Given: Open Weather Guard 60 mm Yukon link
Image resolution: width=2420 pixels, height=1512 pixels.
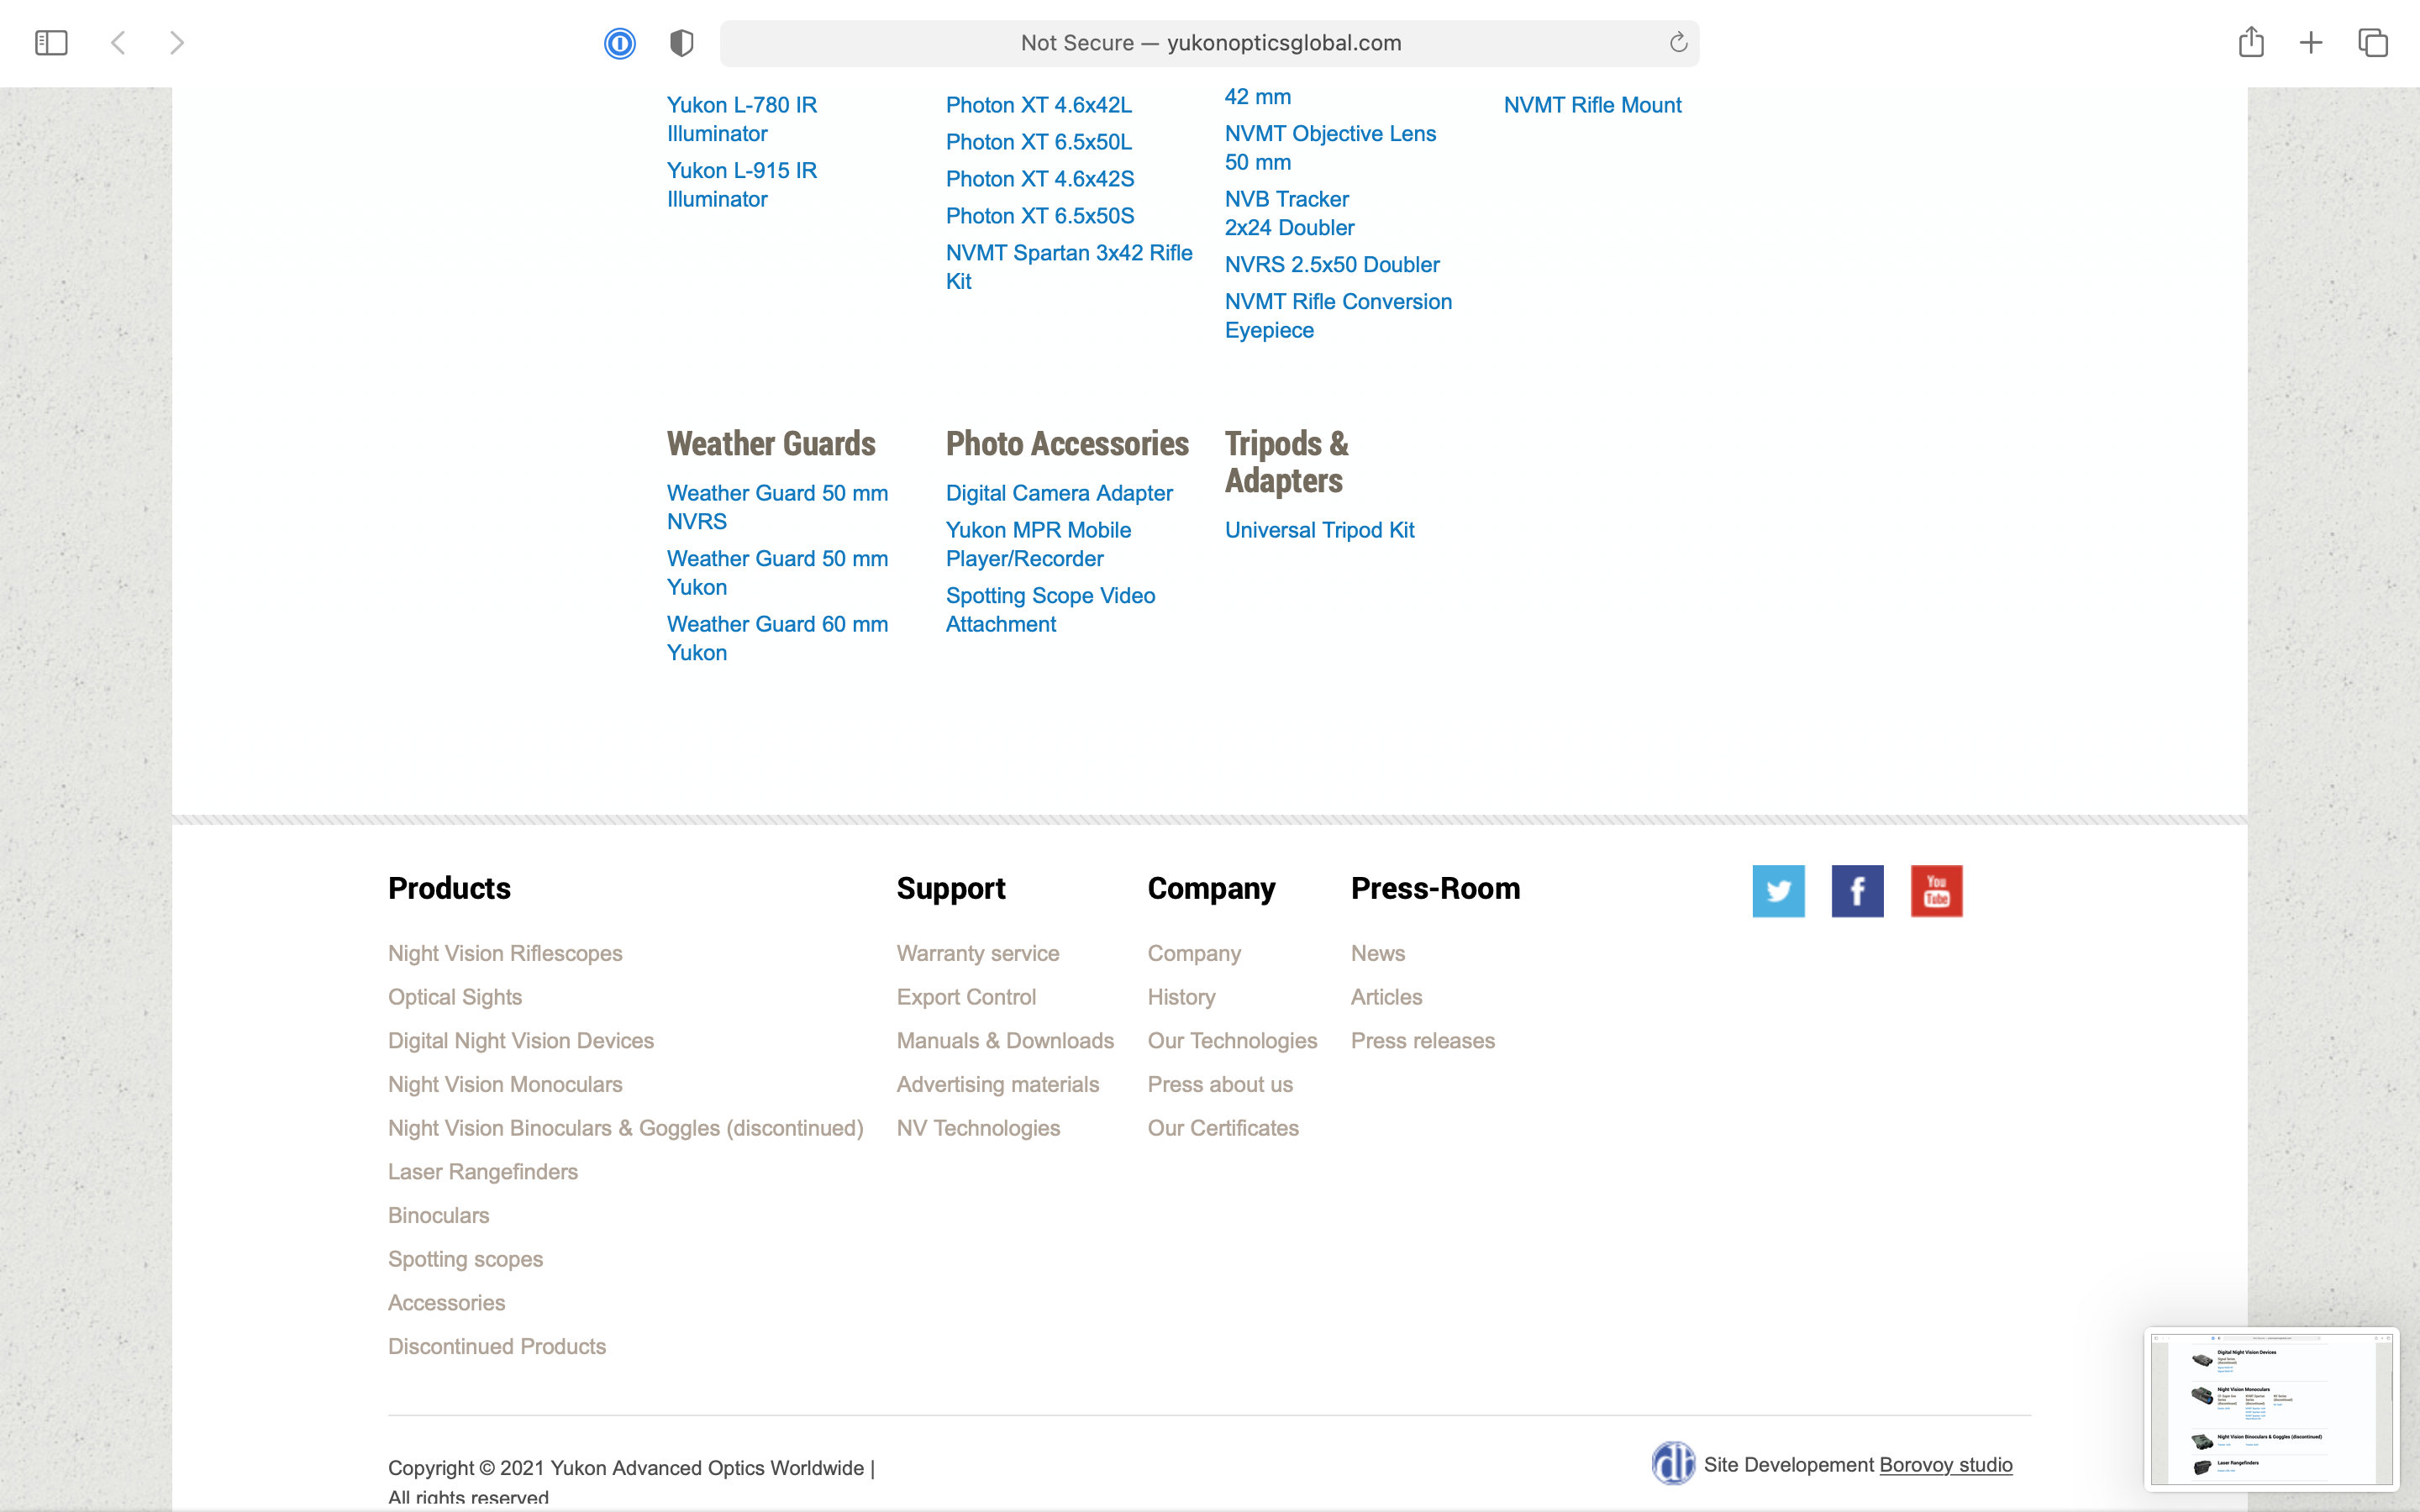Looking at the screenshot, I should point(777,638).
